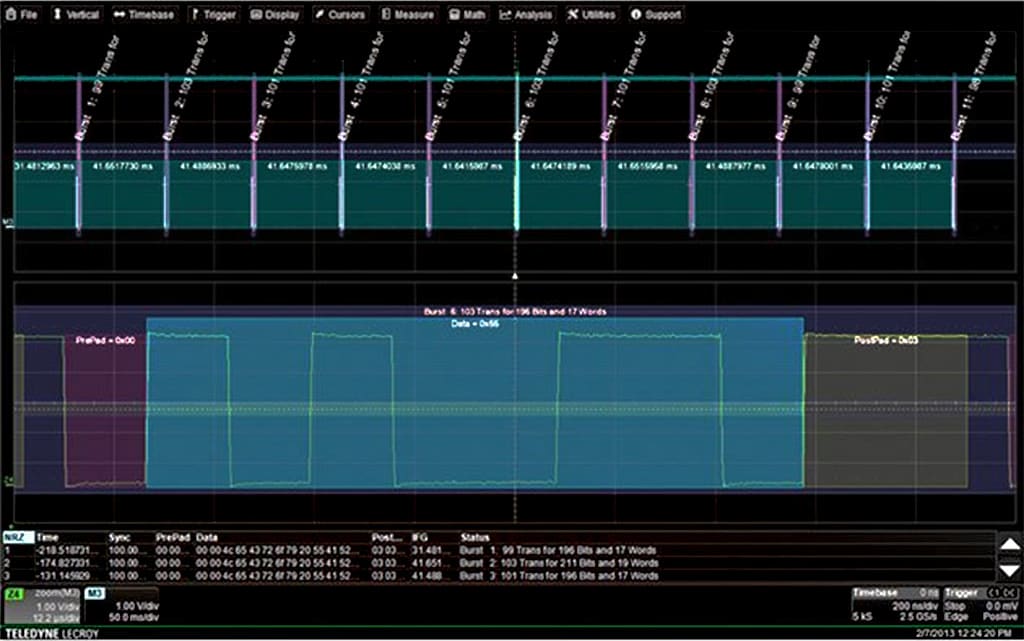Open the Timebase menu
The width and height of the screenshot is (1024, 641).
144,14
